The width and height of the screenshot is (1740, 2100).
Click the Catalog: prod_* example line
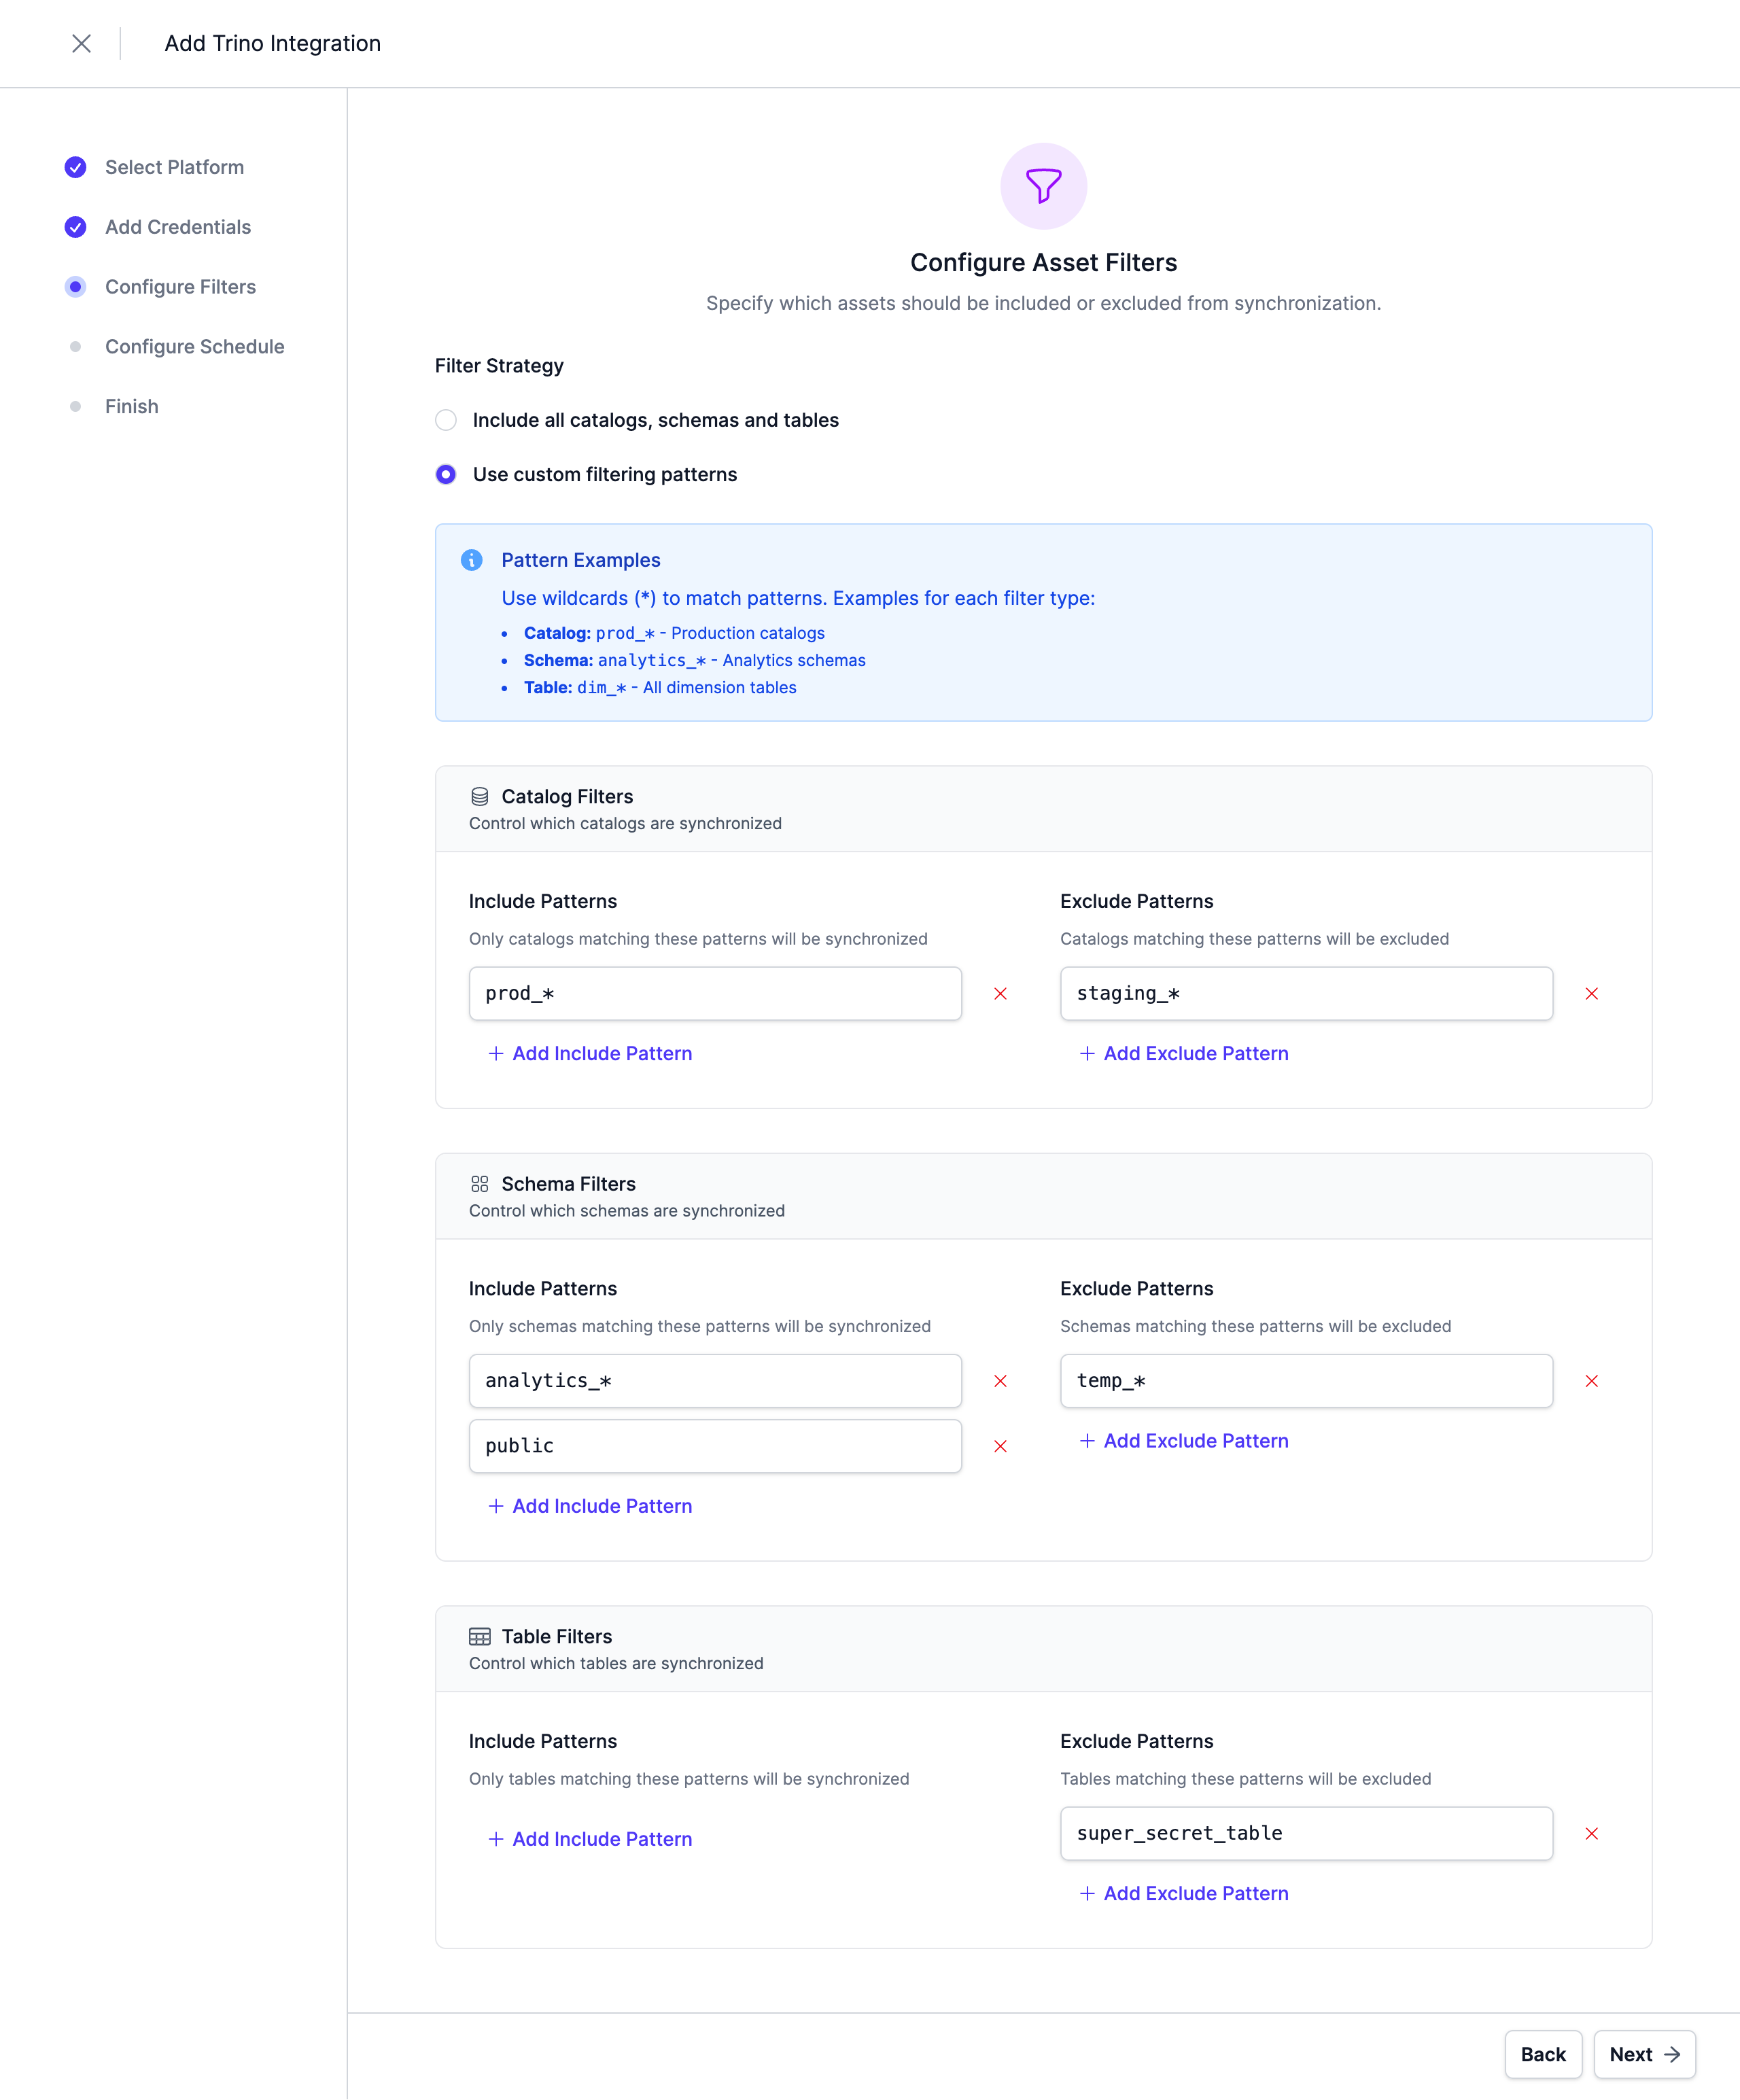point(674,633)
